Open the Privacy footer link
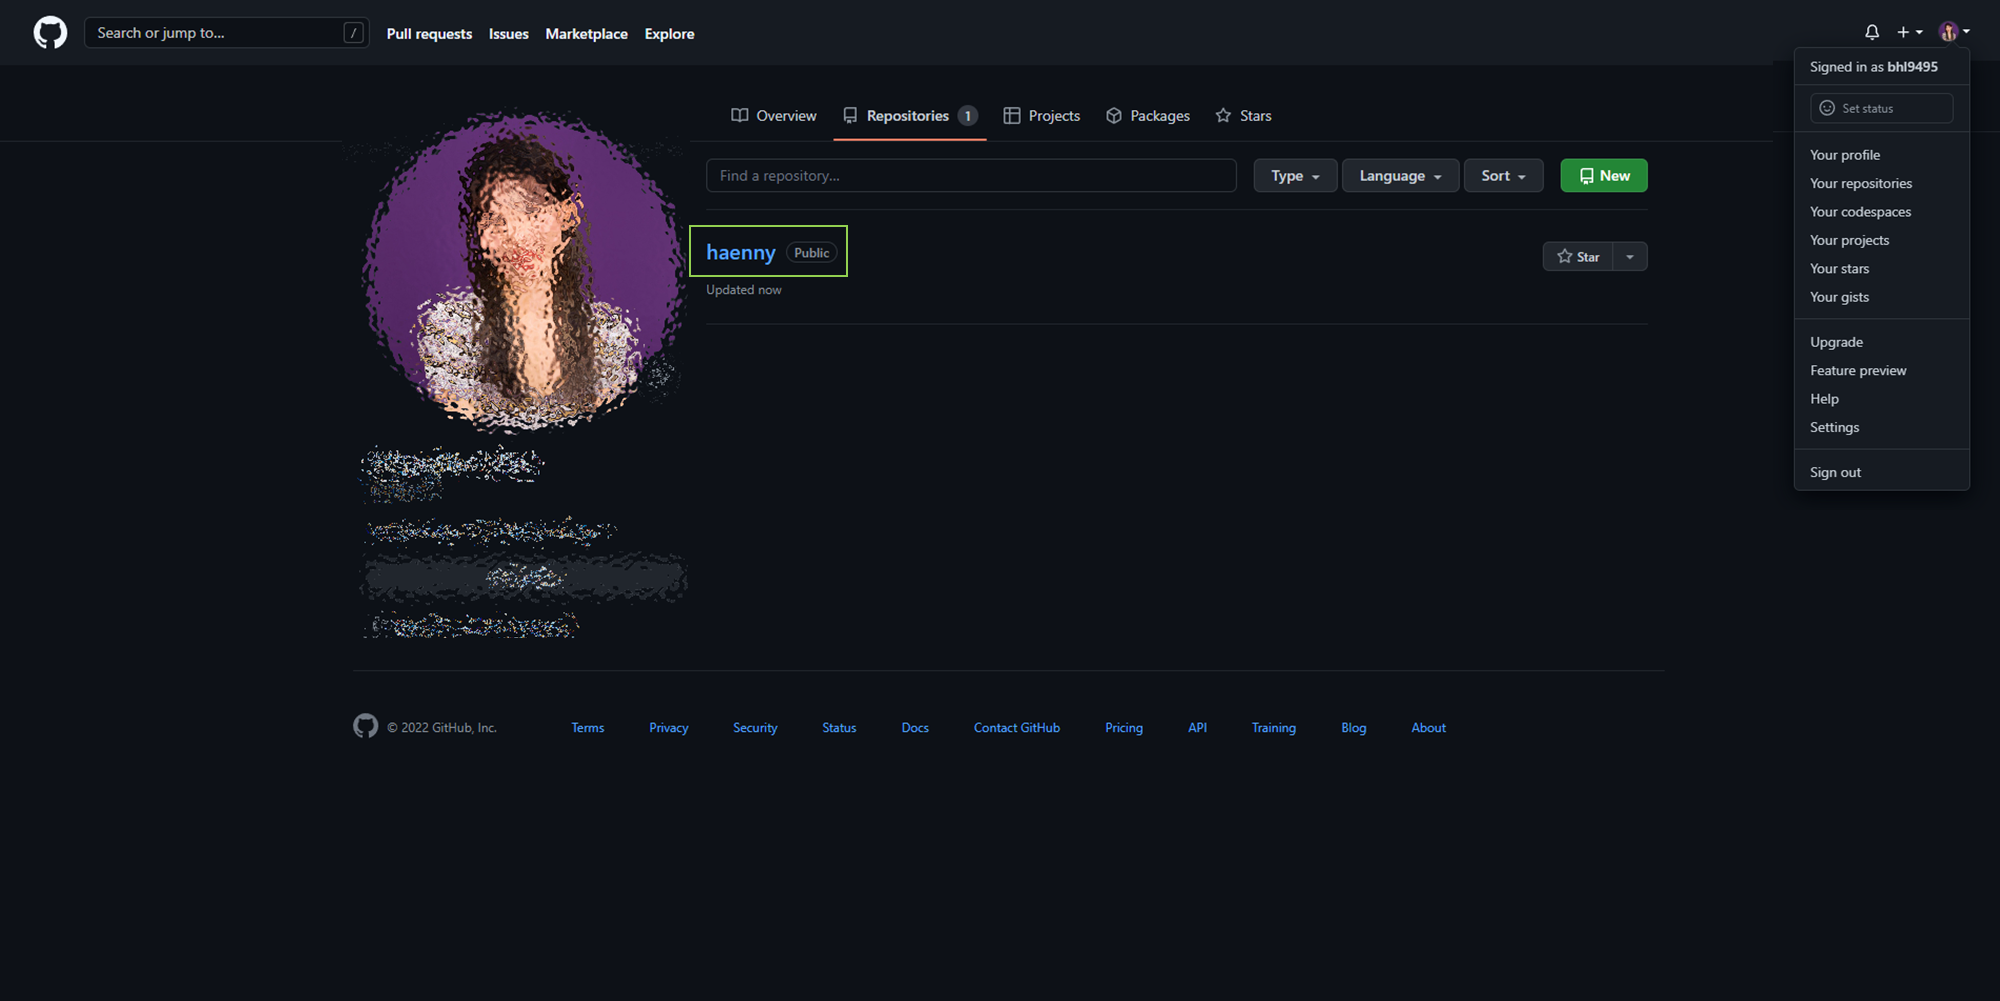The image size is (2000, 1001). click(x=668, y=728)
